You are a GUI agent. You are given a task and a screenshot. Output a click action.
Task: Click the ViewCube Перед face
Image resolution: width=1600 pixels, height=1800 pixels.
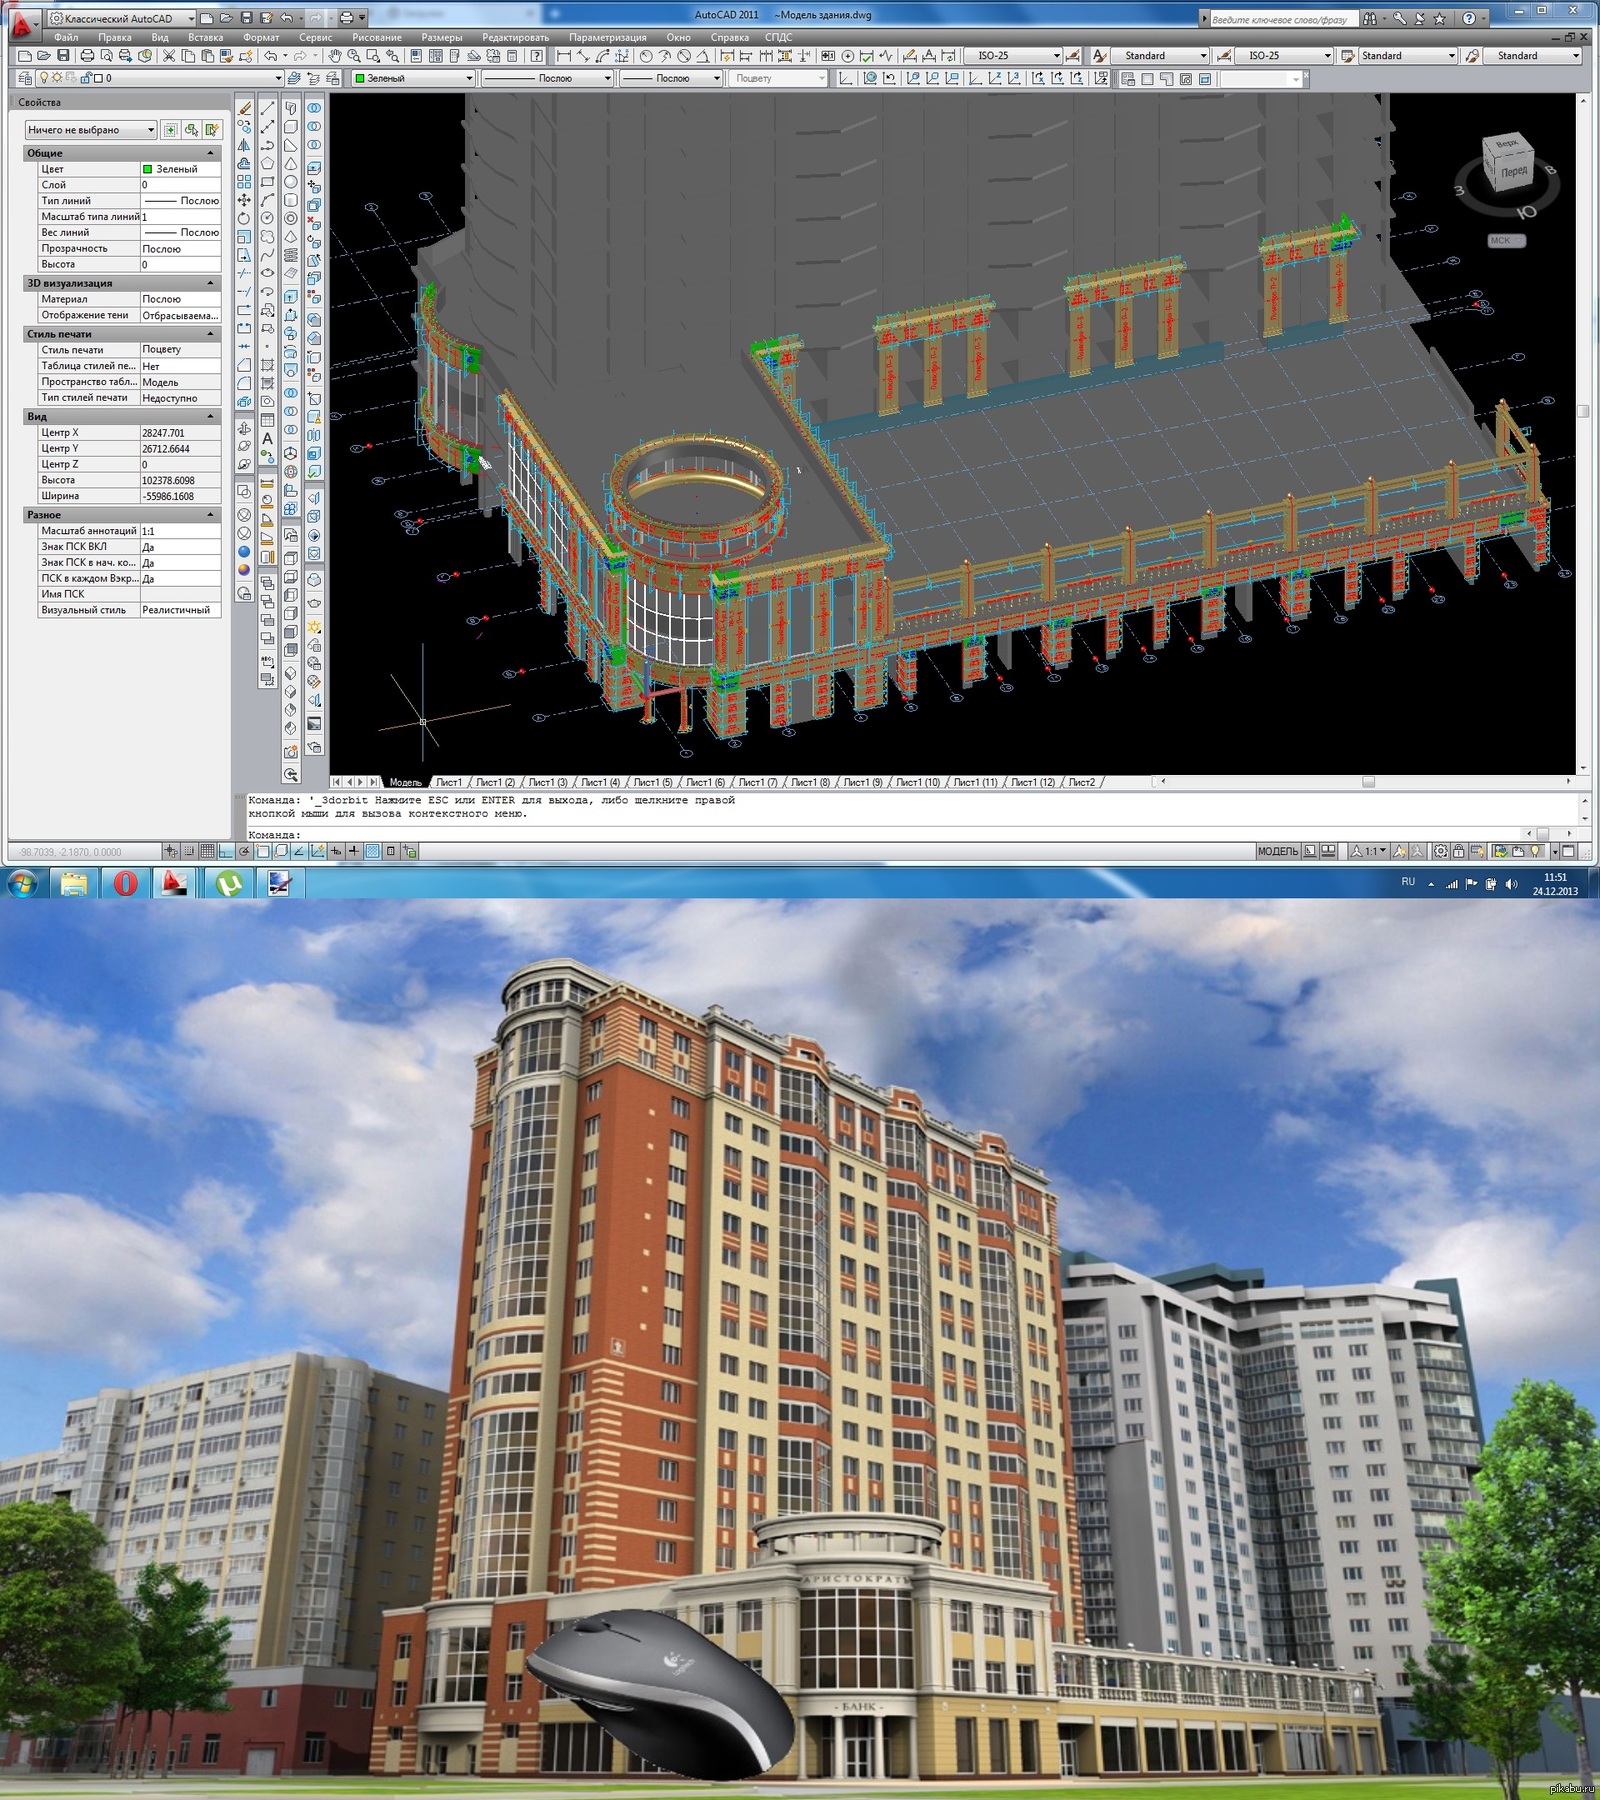(x=1513, y=171)
